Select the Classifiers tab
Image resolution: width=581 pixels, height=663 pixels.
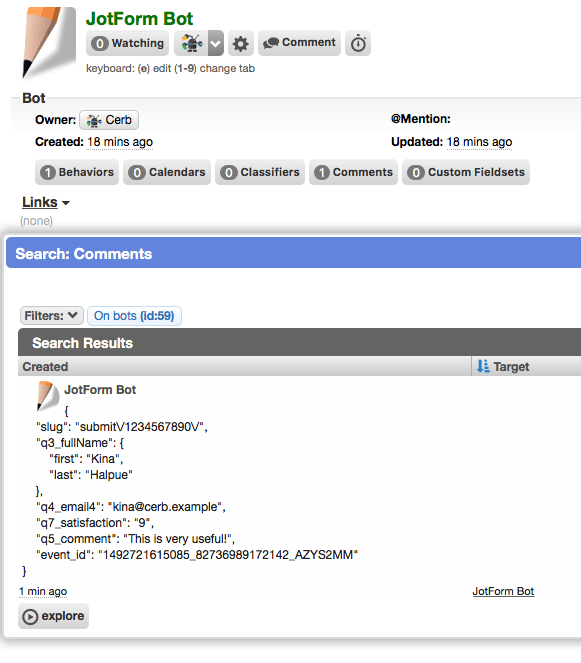[x=260, y=172]
